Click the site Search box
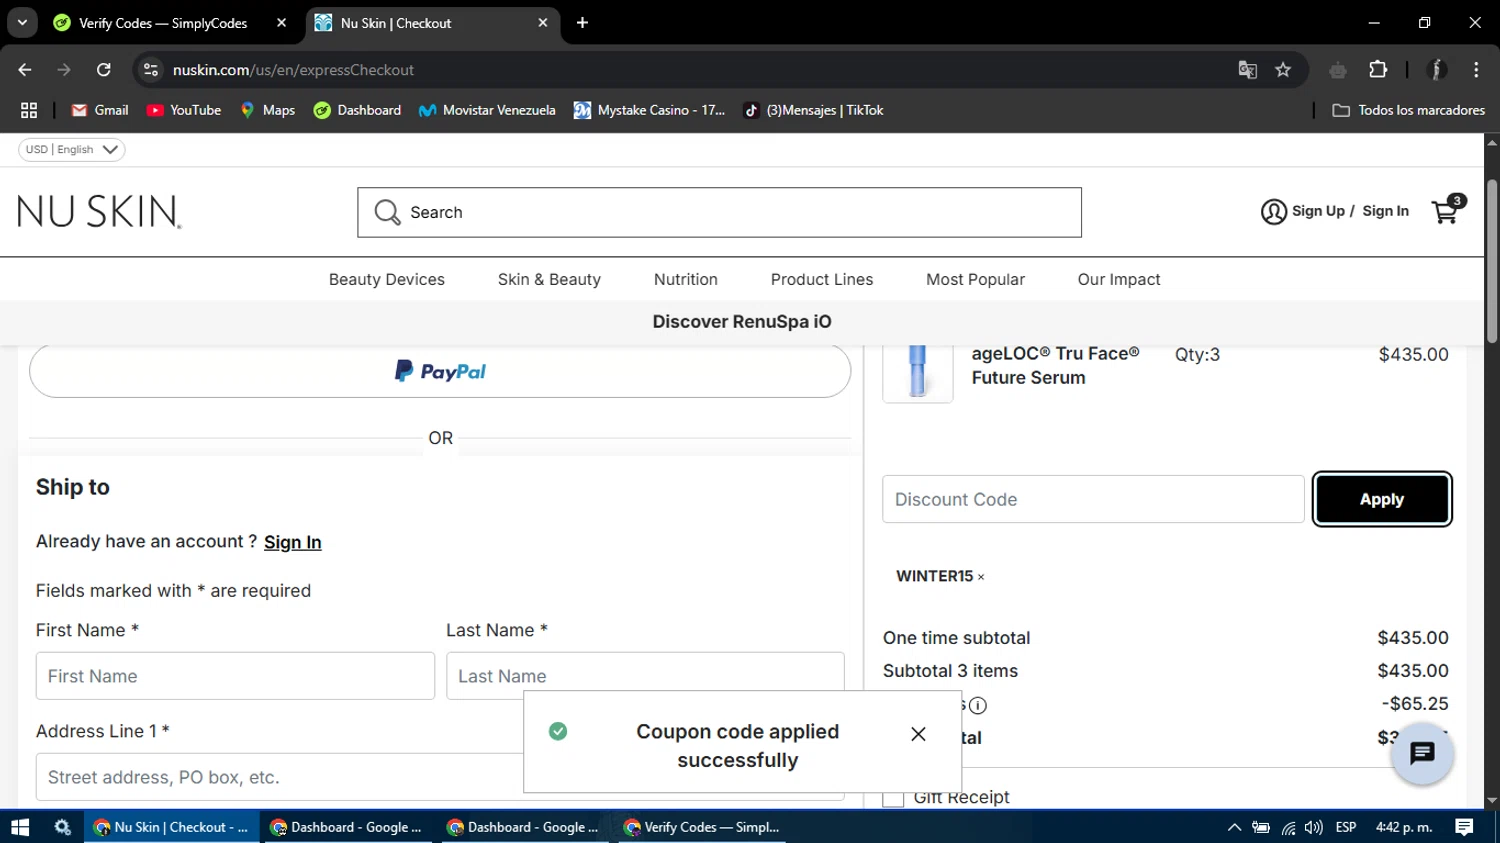1500x843 pixels. tap(719, 212)
